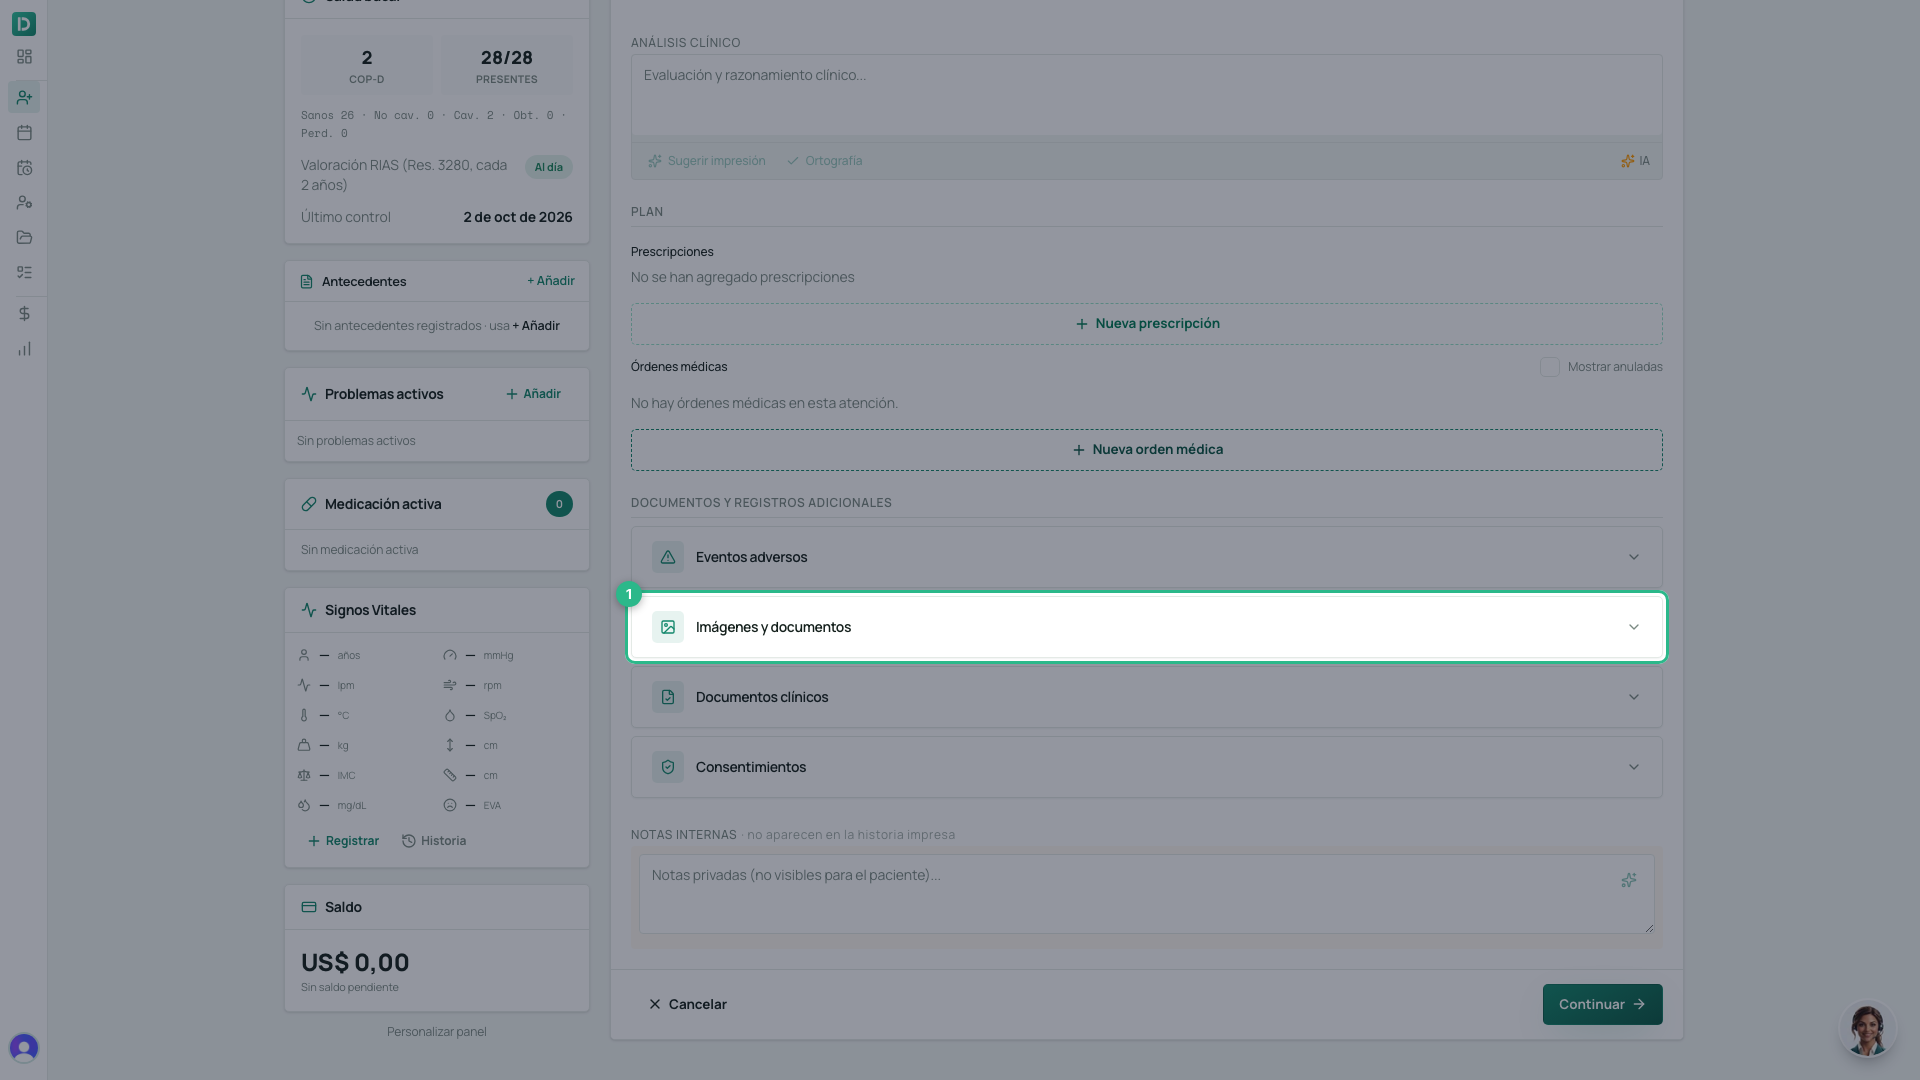Open Historia of vital signs

pos(434,841)
